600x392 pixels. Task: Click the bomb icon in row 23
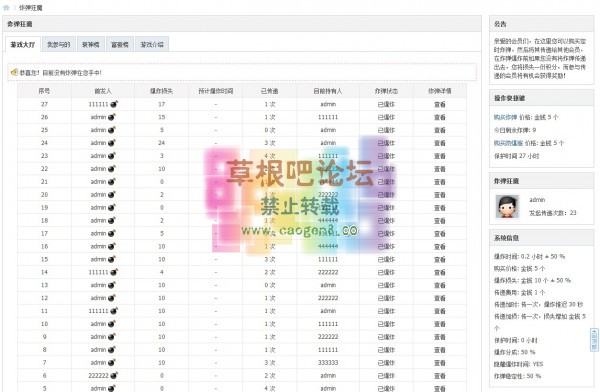111,156
